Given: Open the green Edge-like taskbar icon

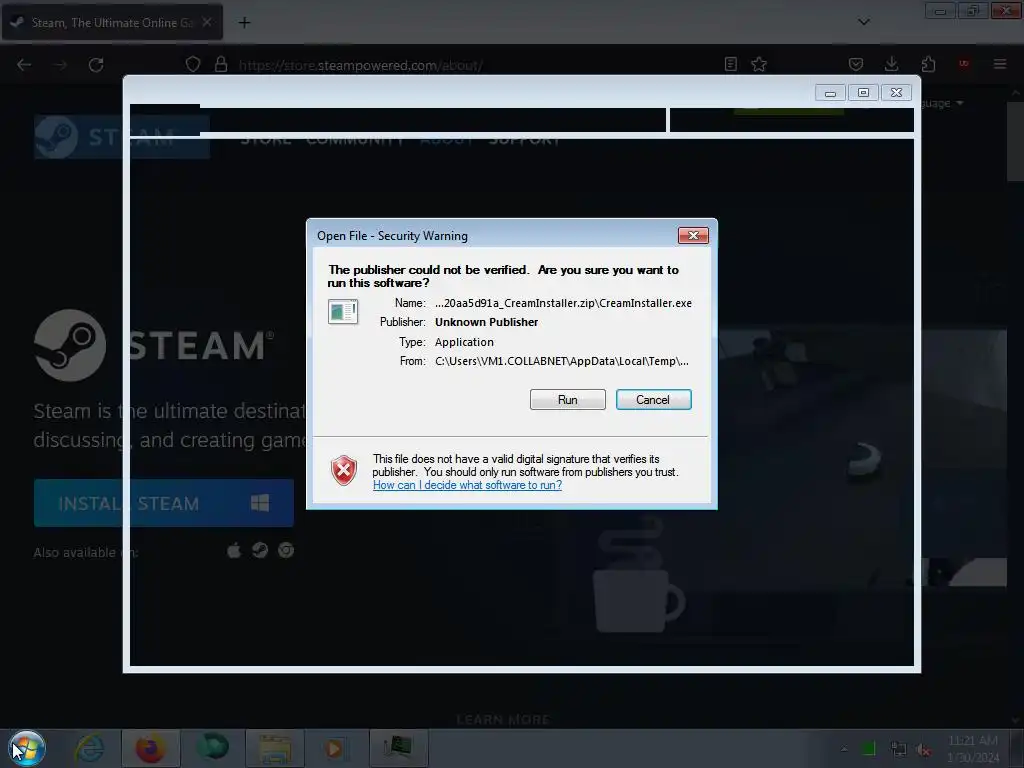Looking at the screenshot, I should [x=213, y=748].
